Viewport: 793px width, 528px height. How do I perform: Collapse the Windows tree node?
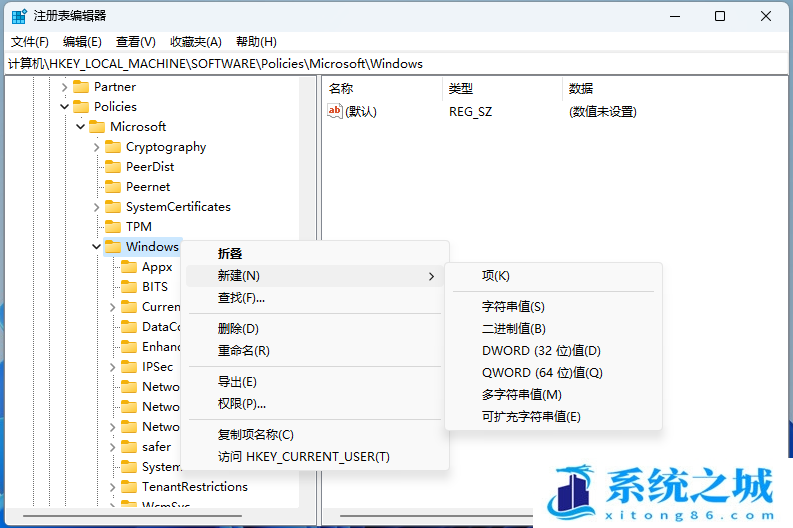(x=96, y=247)
